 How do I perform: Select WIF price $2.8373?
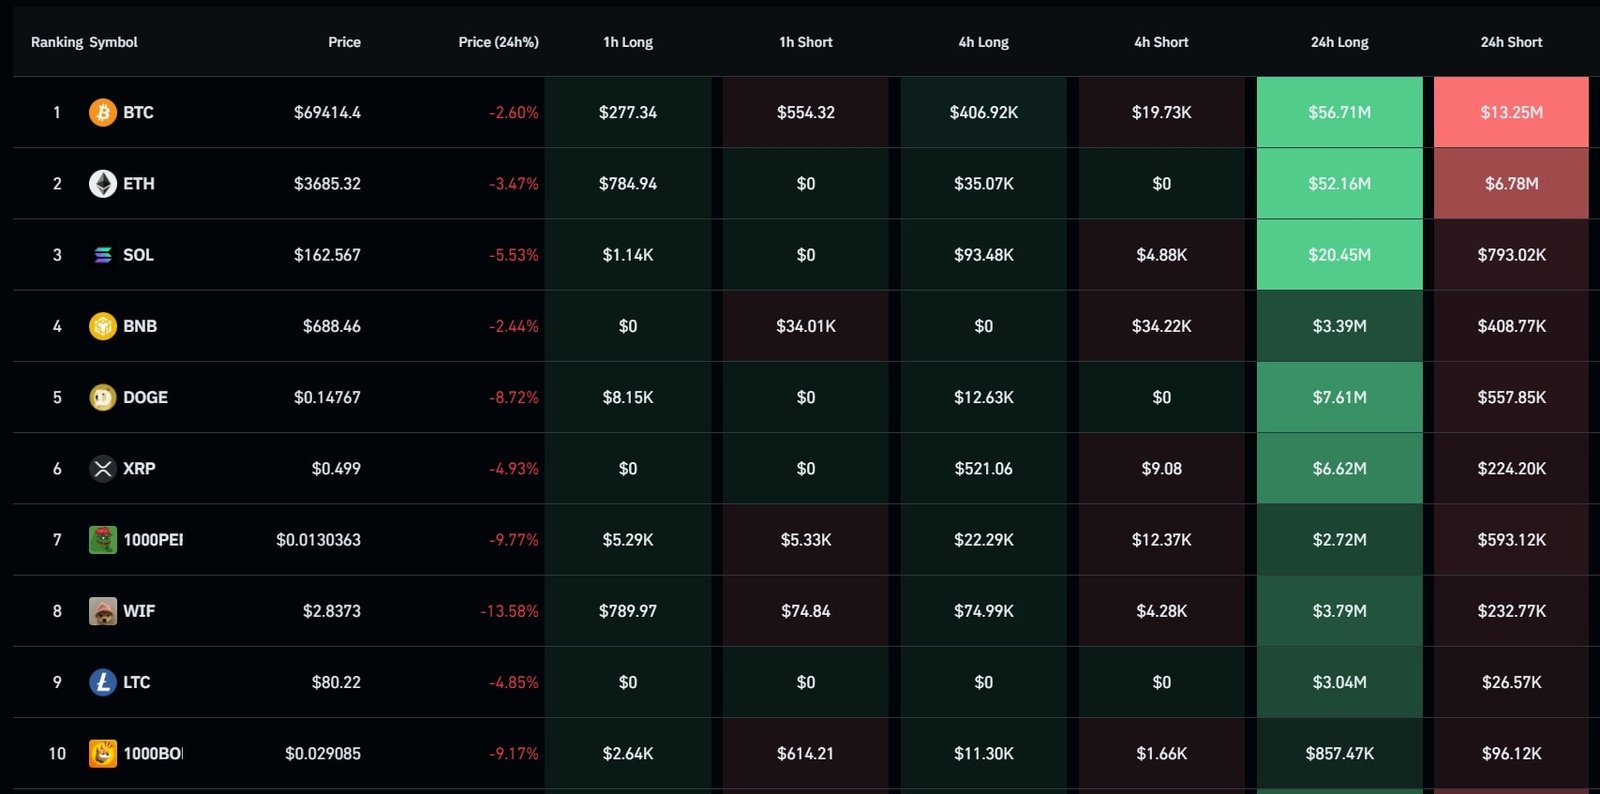coord(332,611)
